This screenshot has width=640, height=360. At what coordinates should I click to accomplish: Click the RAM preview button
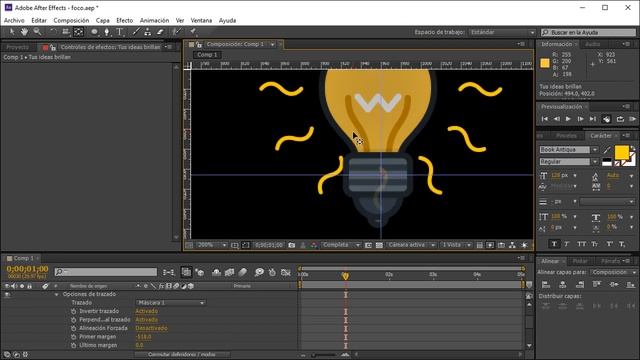point(632,119)
